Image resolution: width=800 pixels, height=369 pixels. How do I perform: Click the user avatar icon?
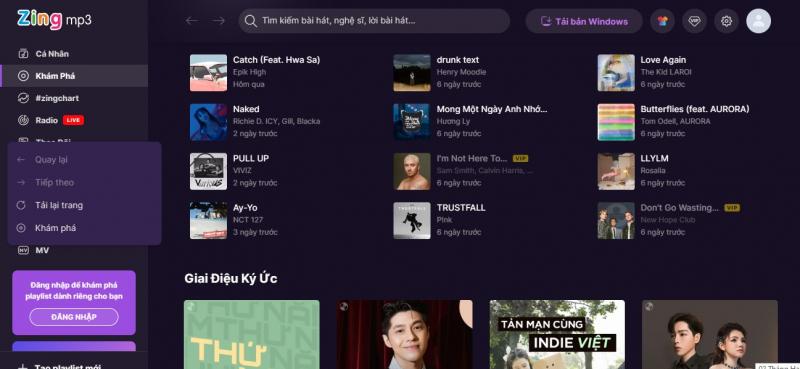758,21
